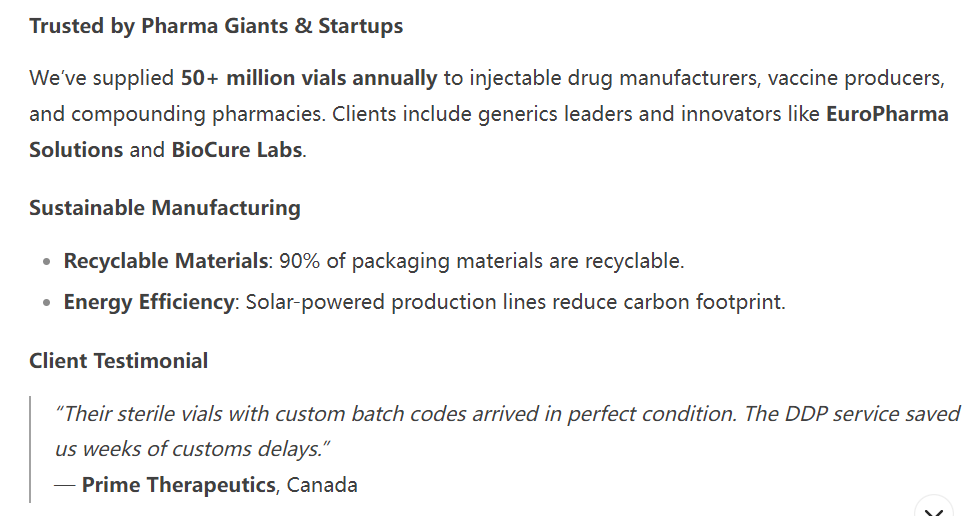Click the 'Energy Efficiency' bullet label
Screen dimensions: 974x516
pos(149,302)
